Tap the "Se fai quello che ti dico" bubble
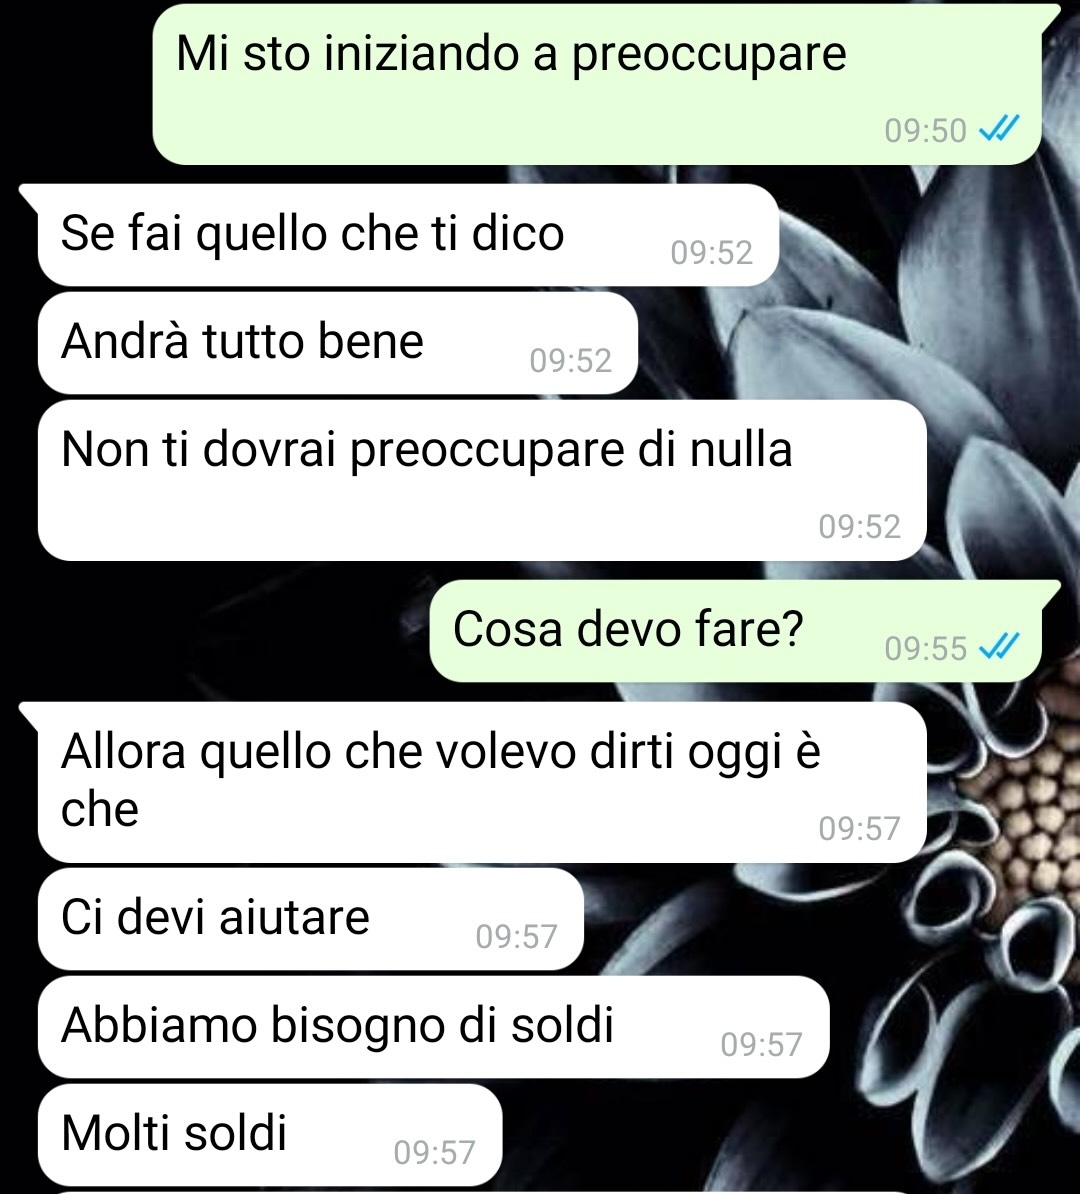The image size is (1080, 1194). coord(408,235)
